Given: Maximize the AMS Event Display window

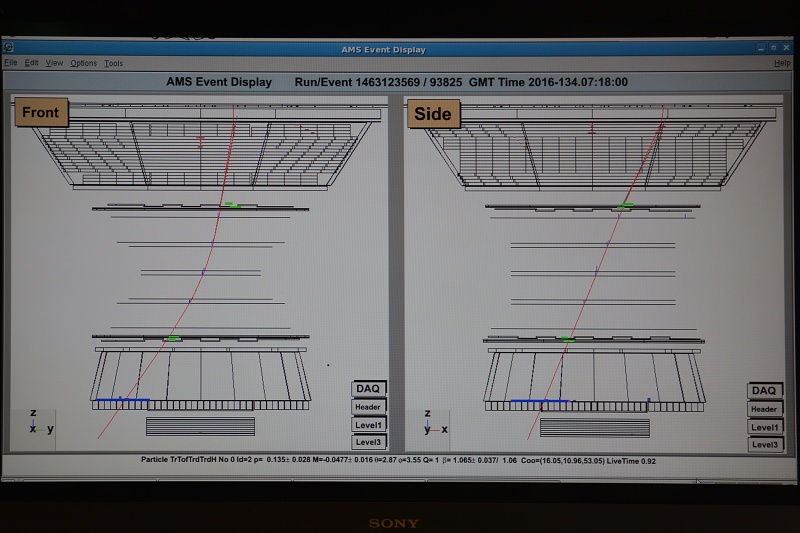Looking at the screenshot, I should point(773,48).
